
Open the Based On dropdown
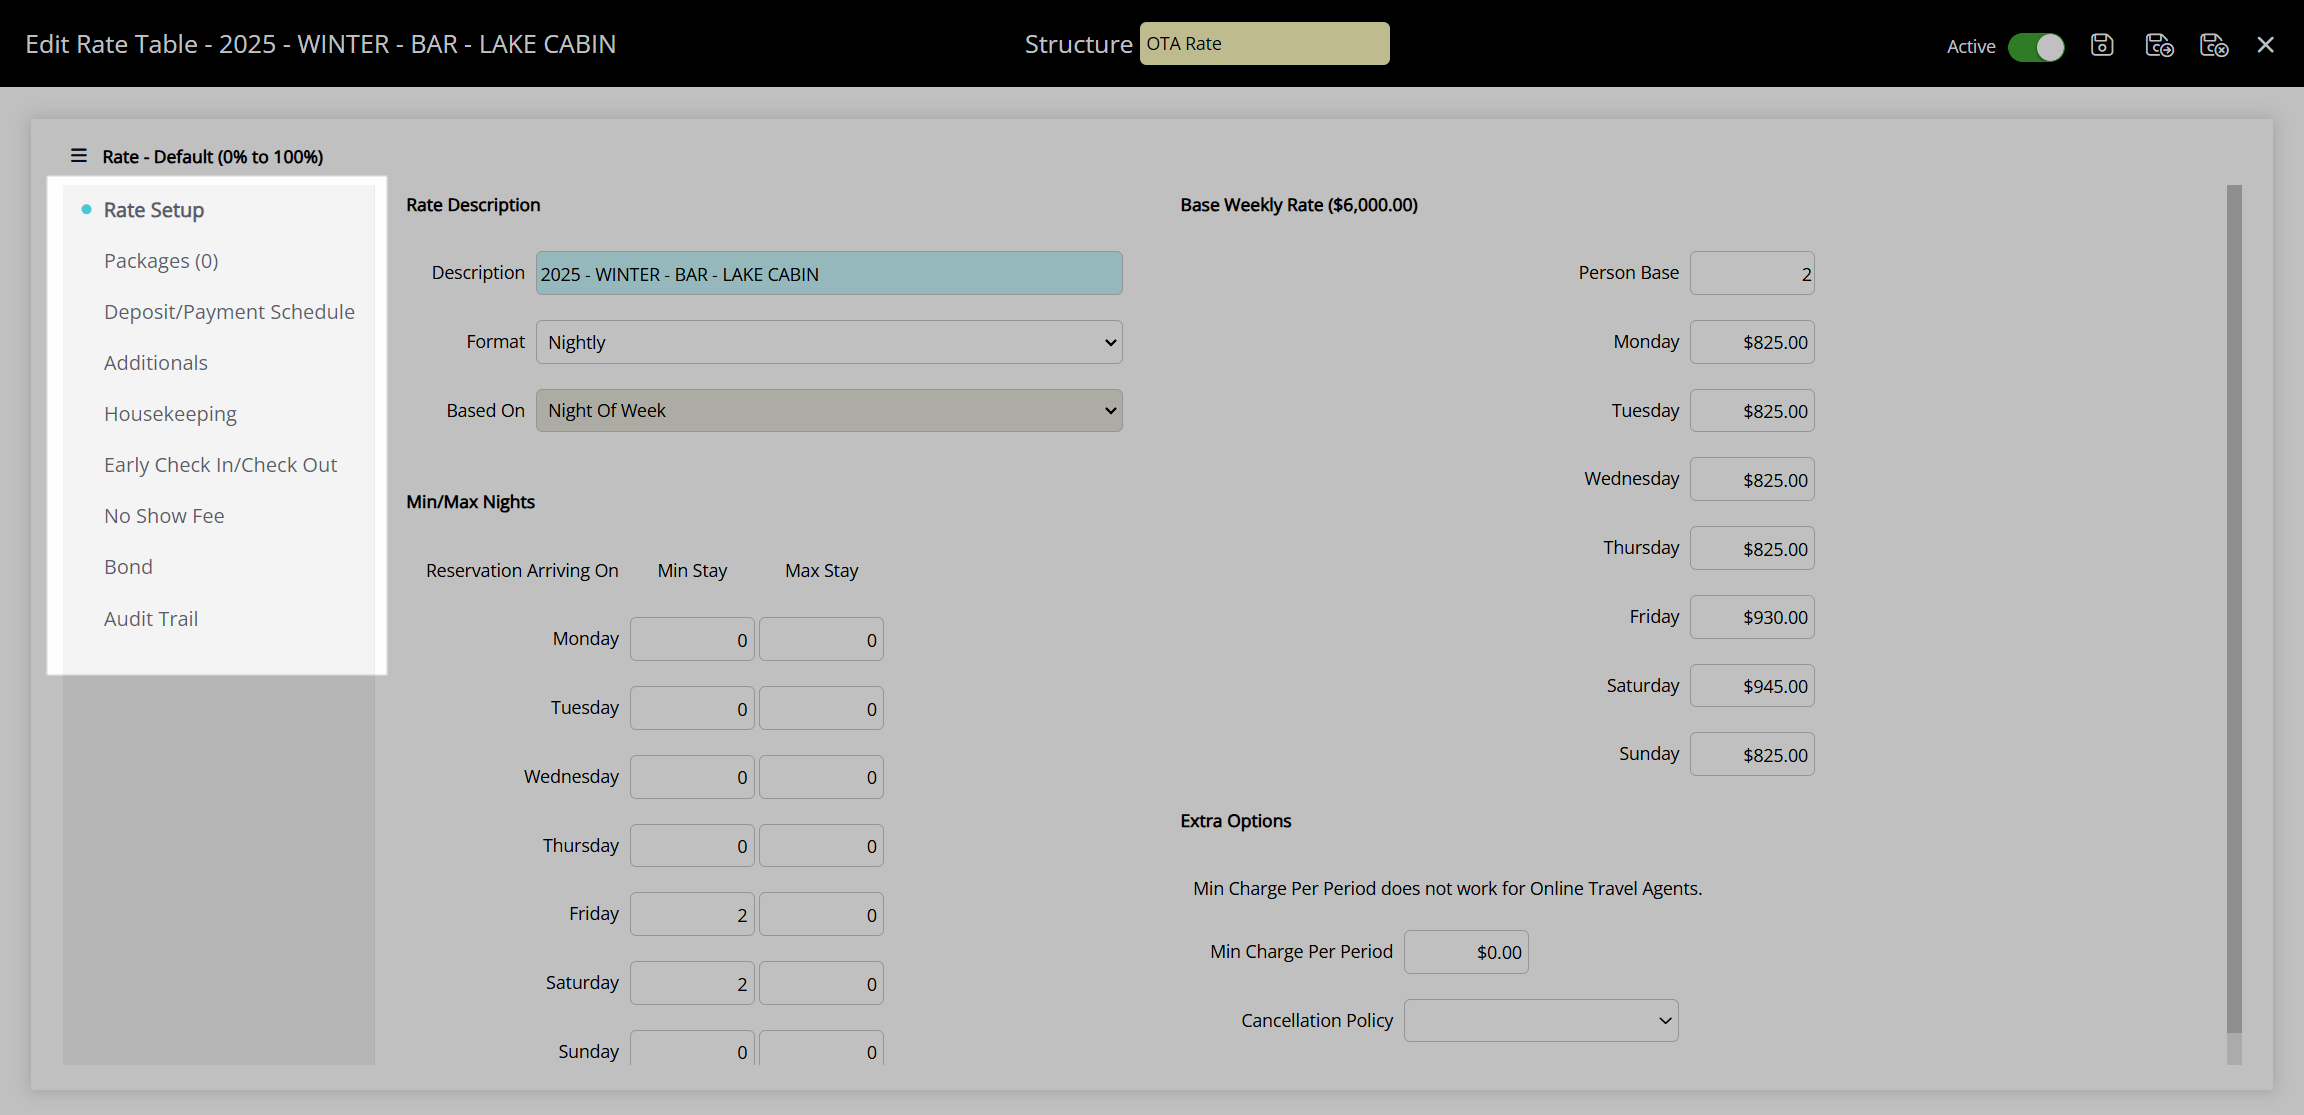point(829,411)
